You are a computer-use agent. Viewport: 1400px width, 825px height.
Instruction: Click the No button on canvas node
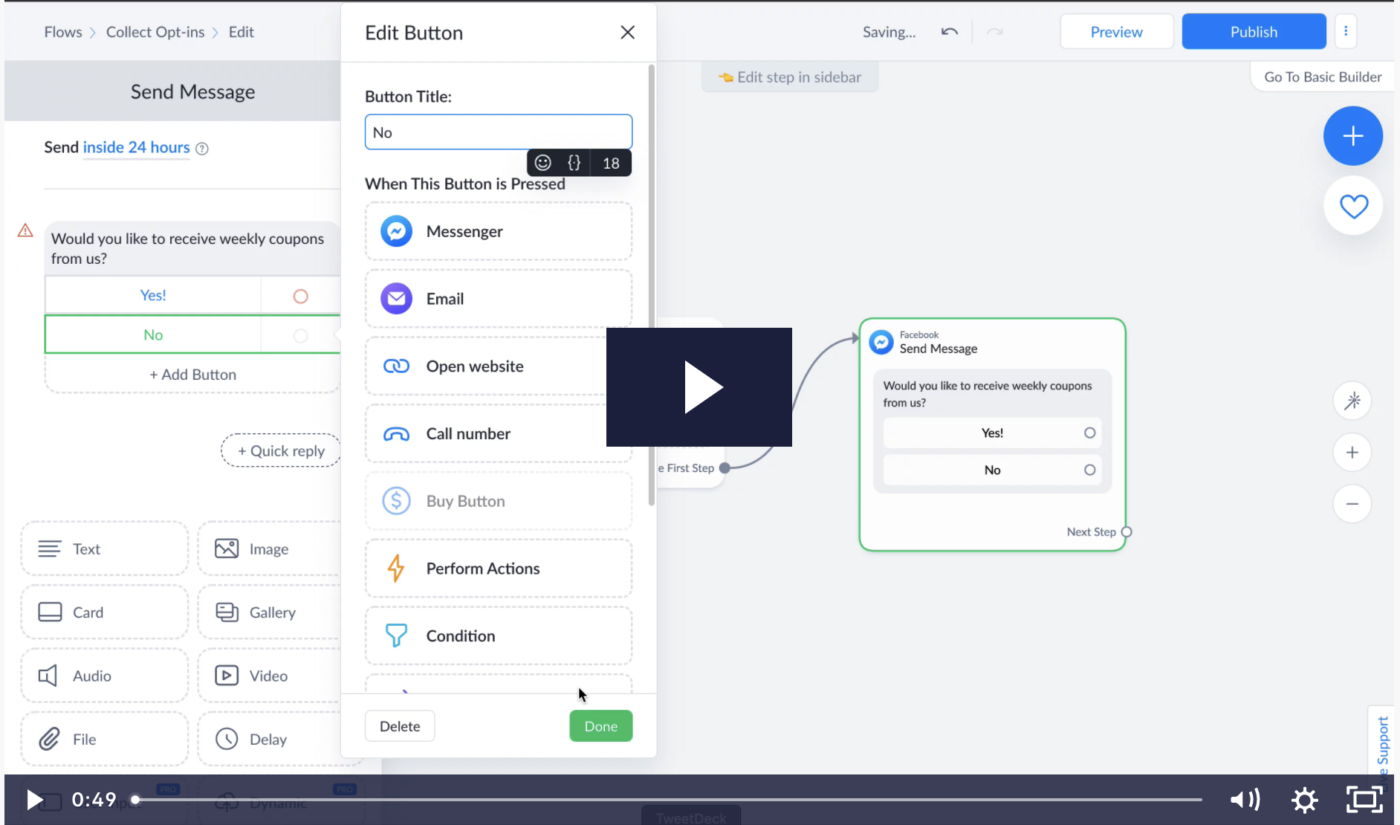coord(992,470)
